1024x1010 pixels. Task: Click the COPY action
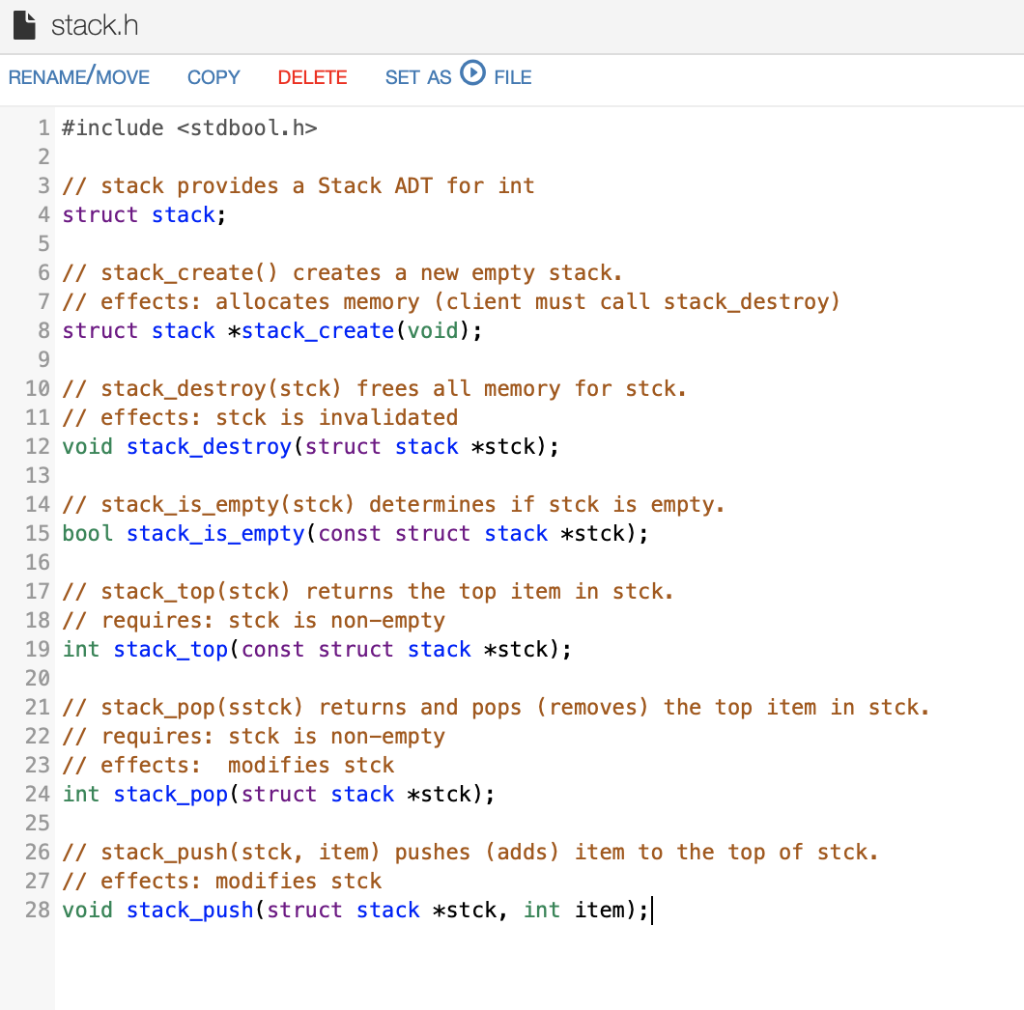[213, 77]
